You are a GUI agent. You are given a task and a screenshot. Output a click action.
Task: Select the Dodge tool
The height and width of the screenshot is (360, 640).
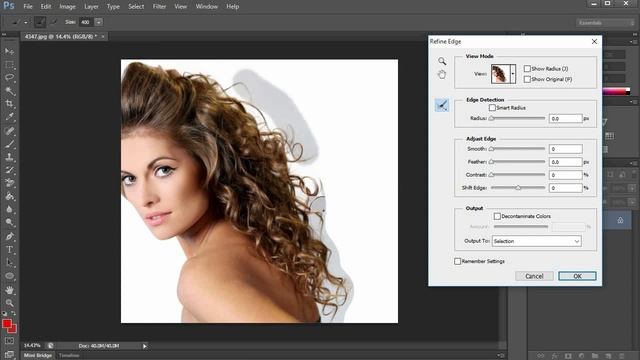point(9,222)
